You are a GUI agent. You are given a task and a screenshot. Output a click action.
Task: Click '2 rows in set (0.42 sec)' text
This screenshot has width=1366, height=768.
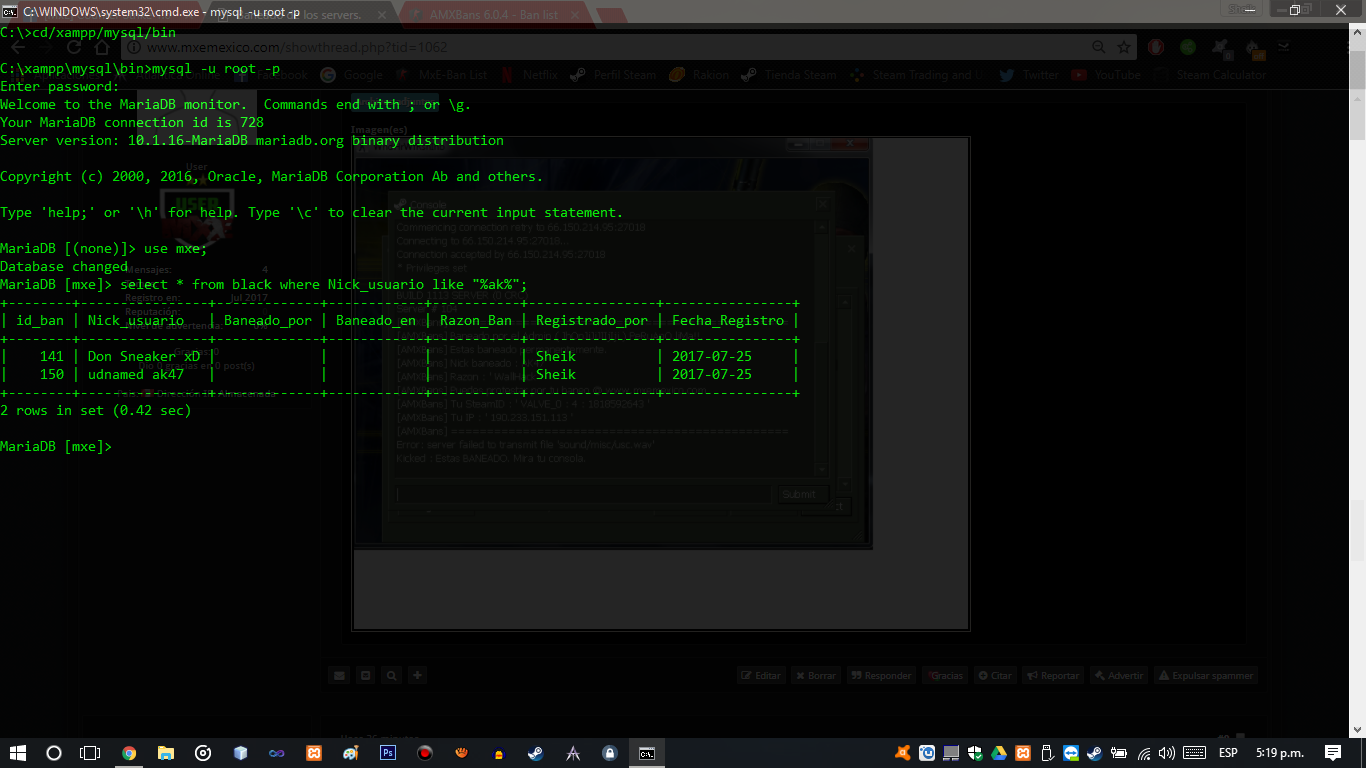(96, 410)
